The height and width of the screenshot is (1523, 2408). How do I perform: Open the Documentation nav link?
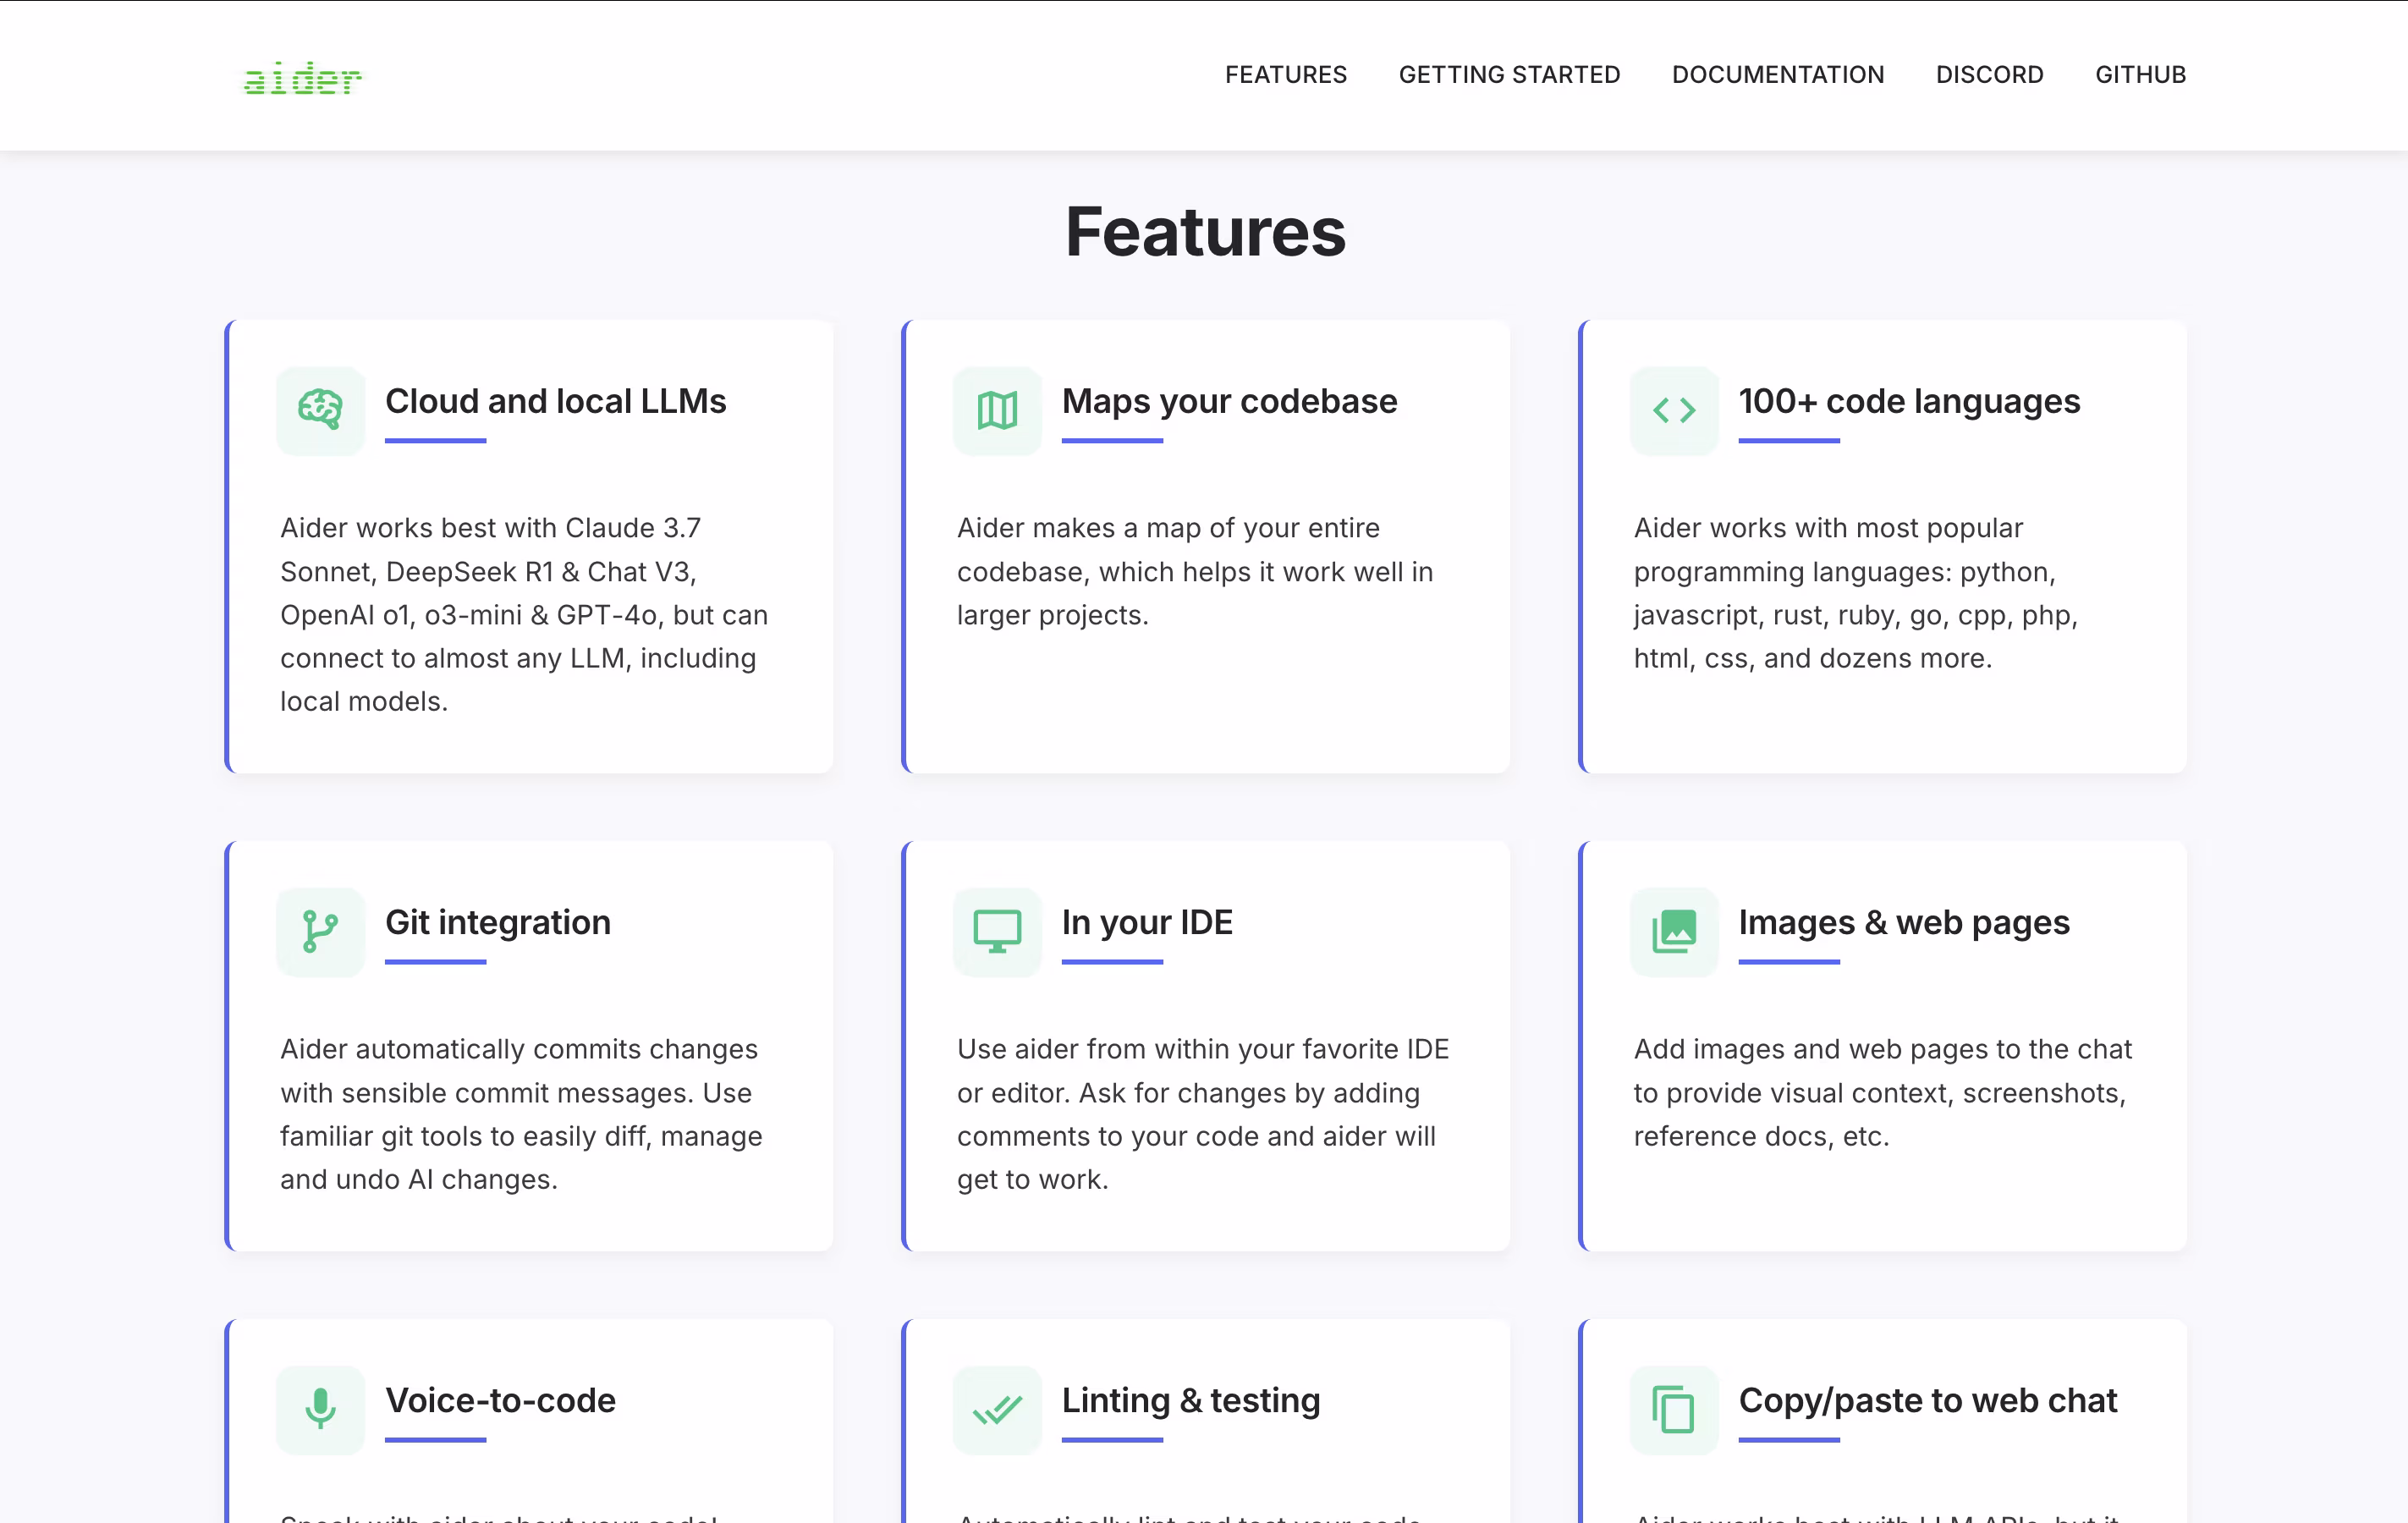click(1778, 75)
